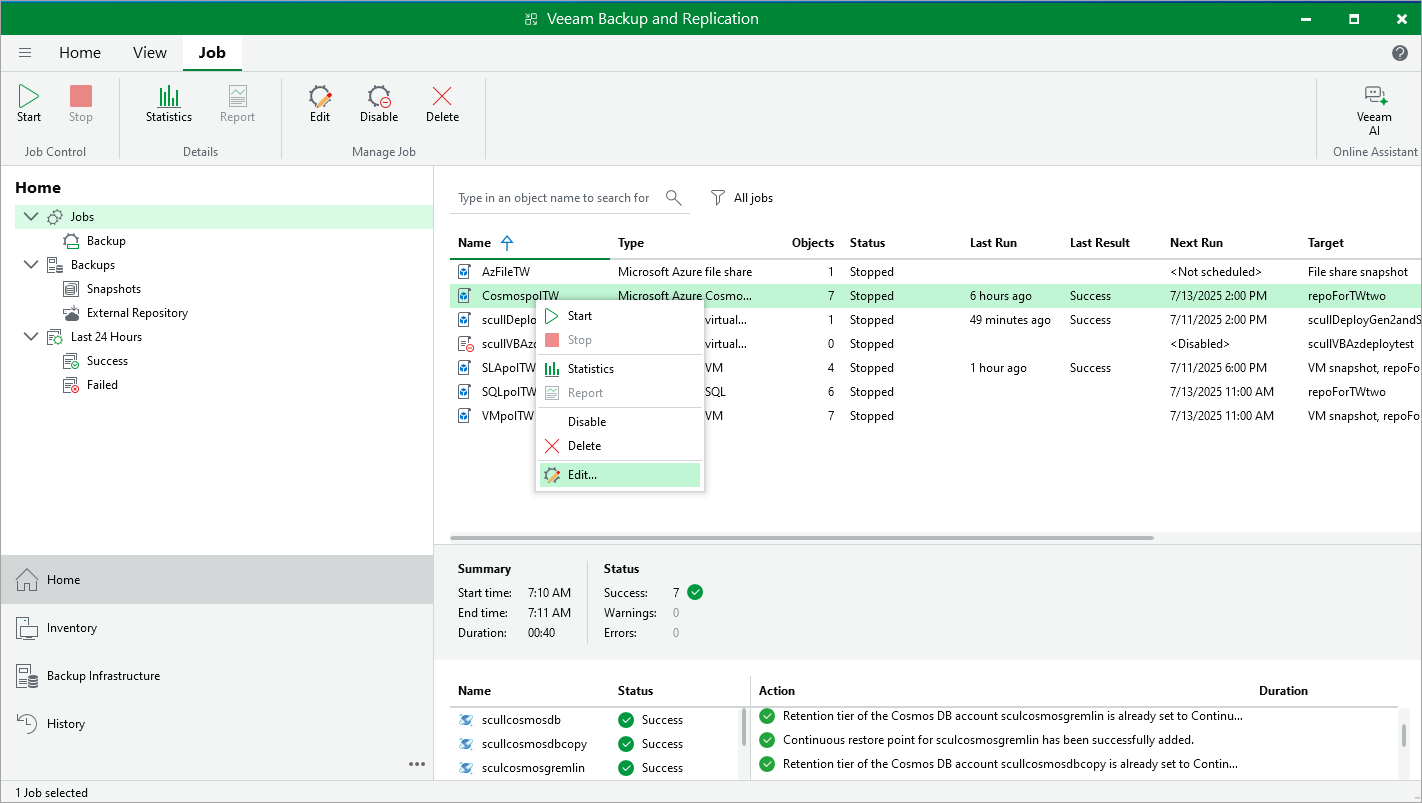Sort jobs by the Name column
The width and height of the screenshot is (1422, 803).
[474, 243]
